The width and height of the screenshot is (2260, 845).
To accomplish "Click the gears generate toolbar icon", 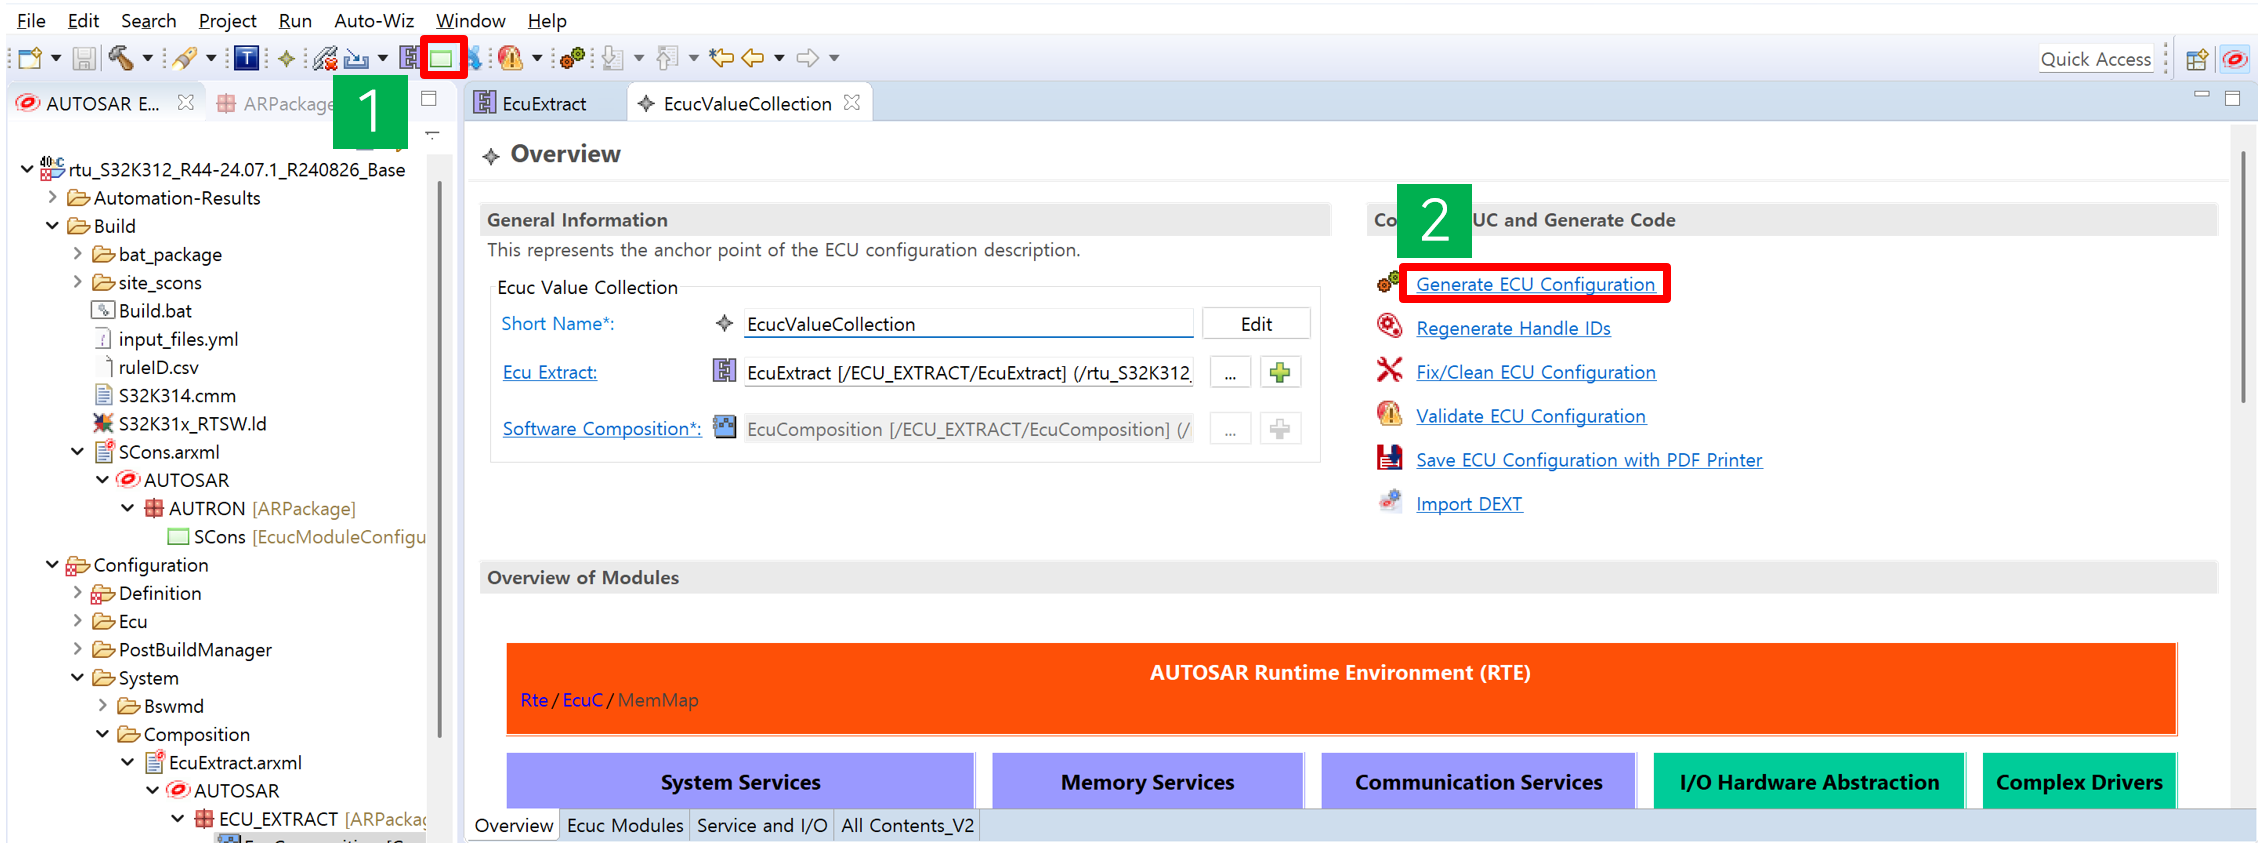I will (572, 58).
